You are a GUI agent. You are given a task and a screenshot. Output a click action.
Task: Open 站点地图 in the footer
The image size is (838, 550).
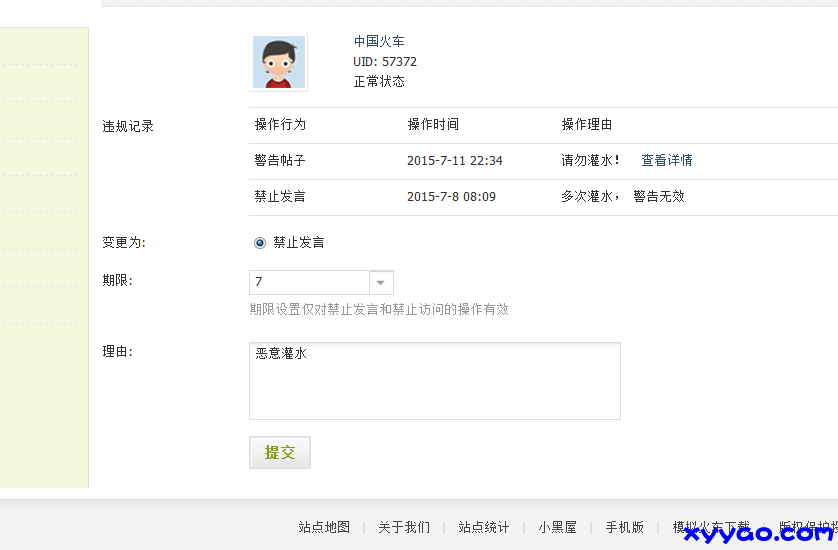(x=324, y=527)
